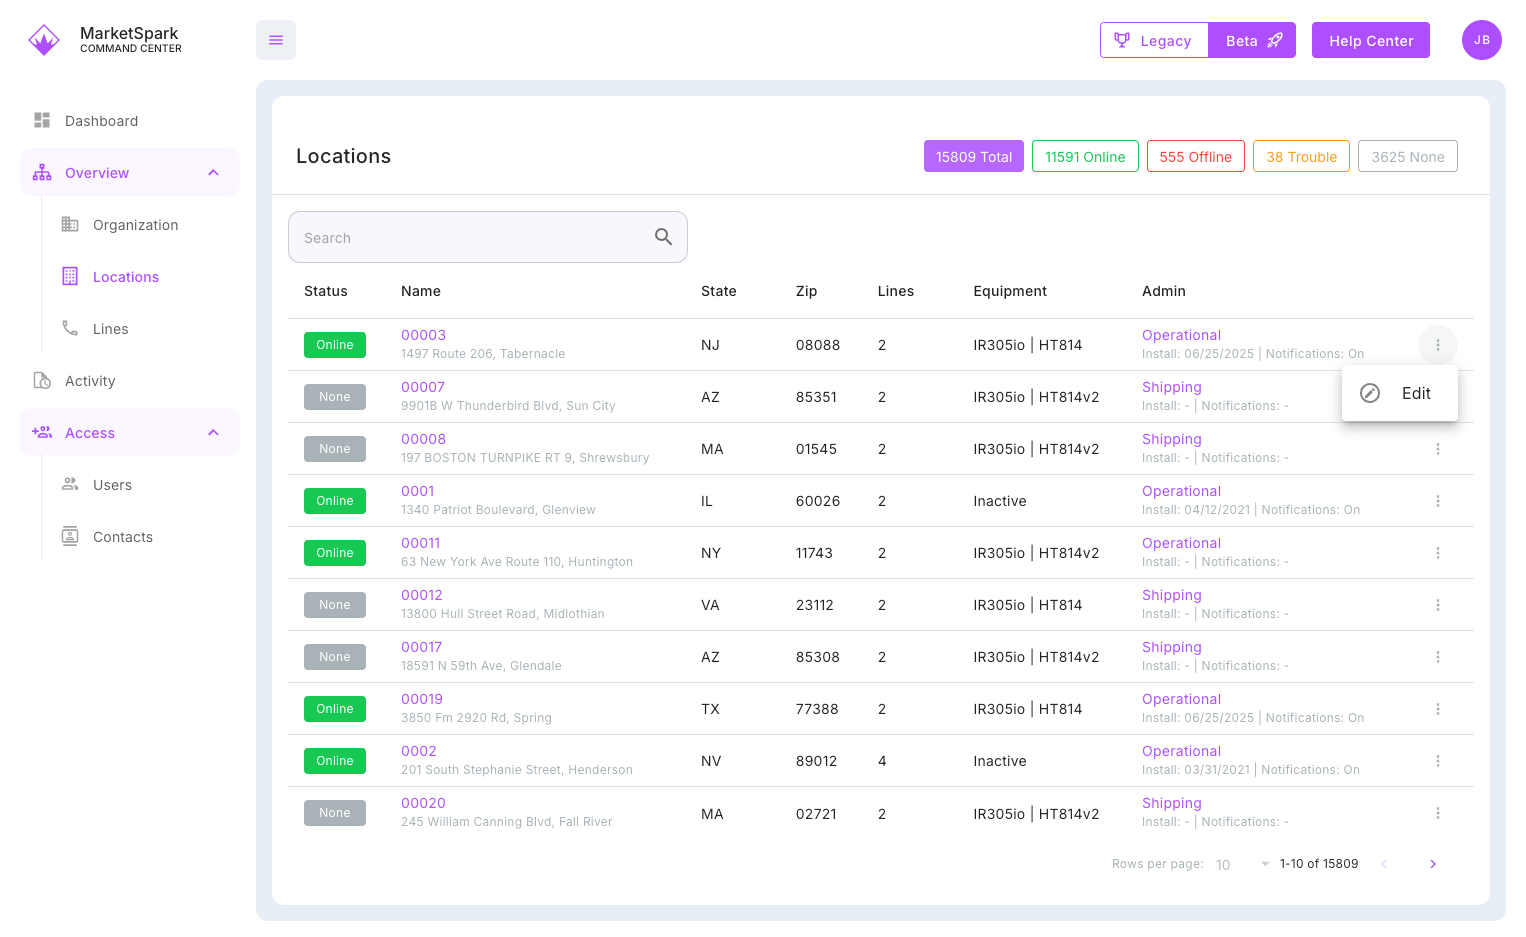Switch to the Legacy view
1526x937 pixels.
coord(1154,40)
